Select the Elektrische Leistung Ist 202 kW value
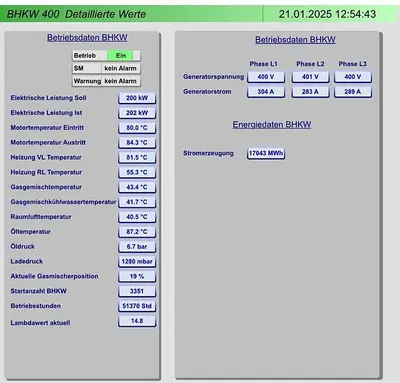400x383 pixels. click(x=137, y=113)
